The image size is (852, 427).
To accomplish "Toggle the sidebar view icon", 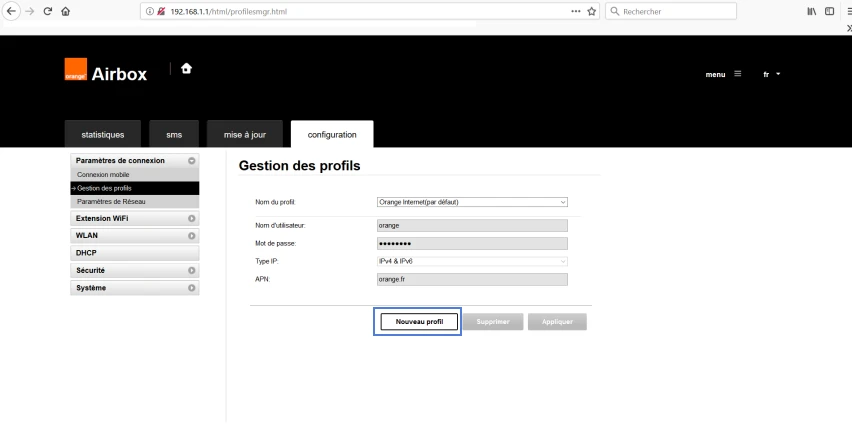I will click(x=829, y=11).
